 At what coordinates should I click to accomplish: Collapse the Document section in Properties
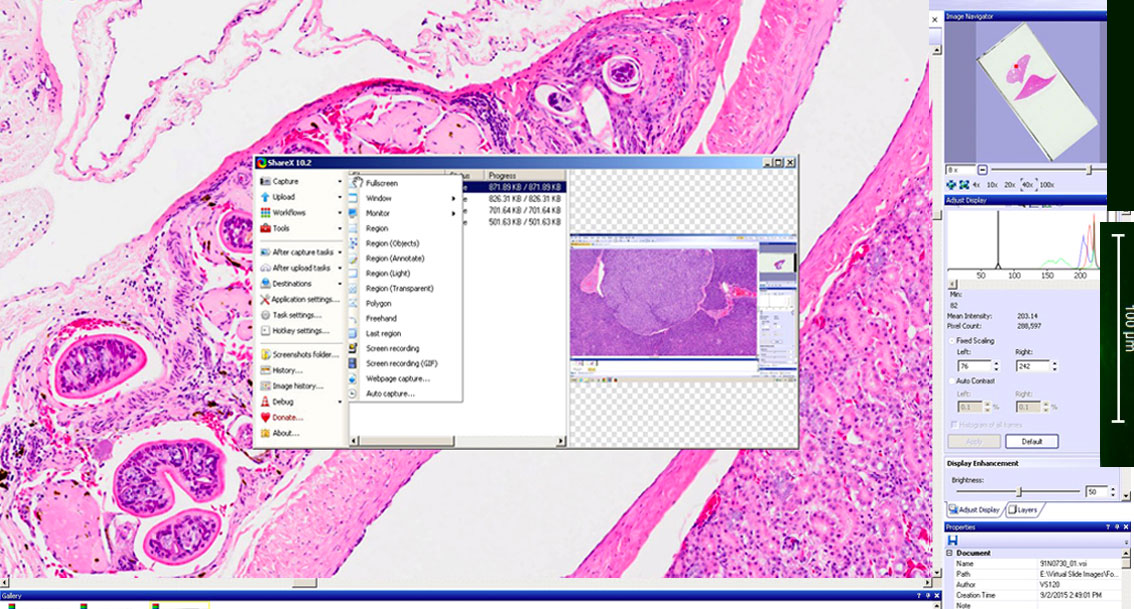tap(949, 553)
